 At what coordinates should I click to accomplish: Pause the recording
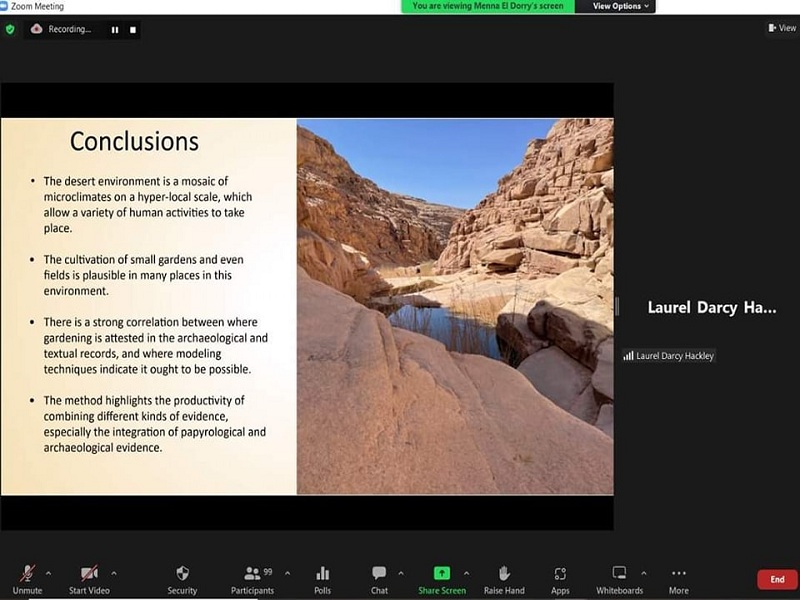tap(115, 30)
